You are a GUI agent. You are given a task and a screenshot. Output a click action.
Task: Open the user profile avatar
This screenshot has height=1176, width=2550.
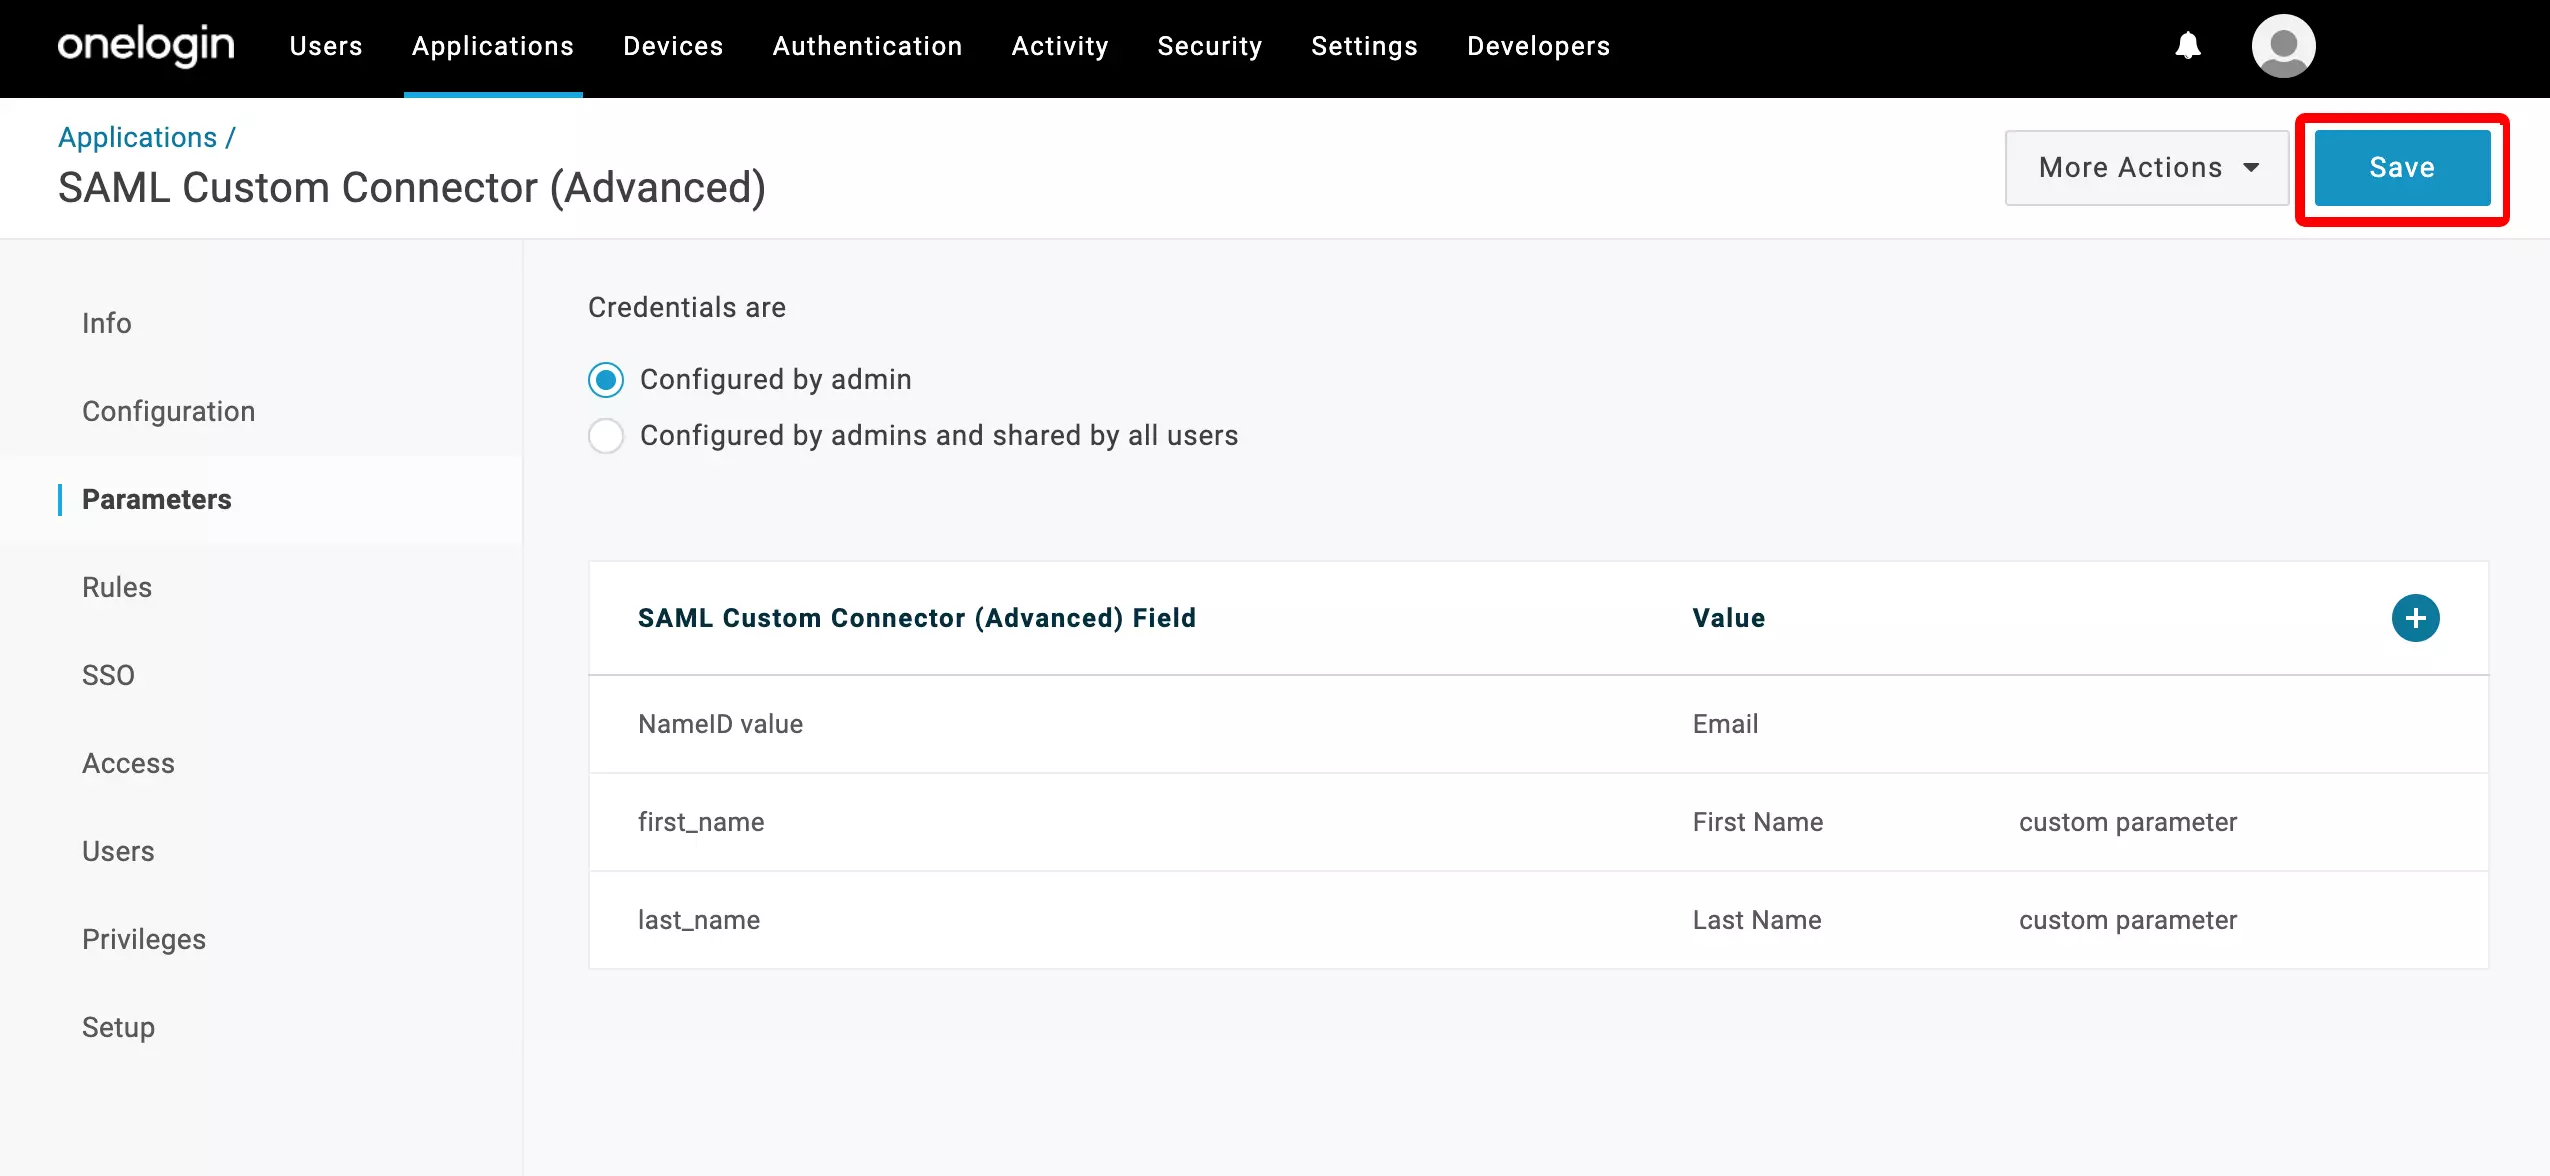tap(2283, 46)
